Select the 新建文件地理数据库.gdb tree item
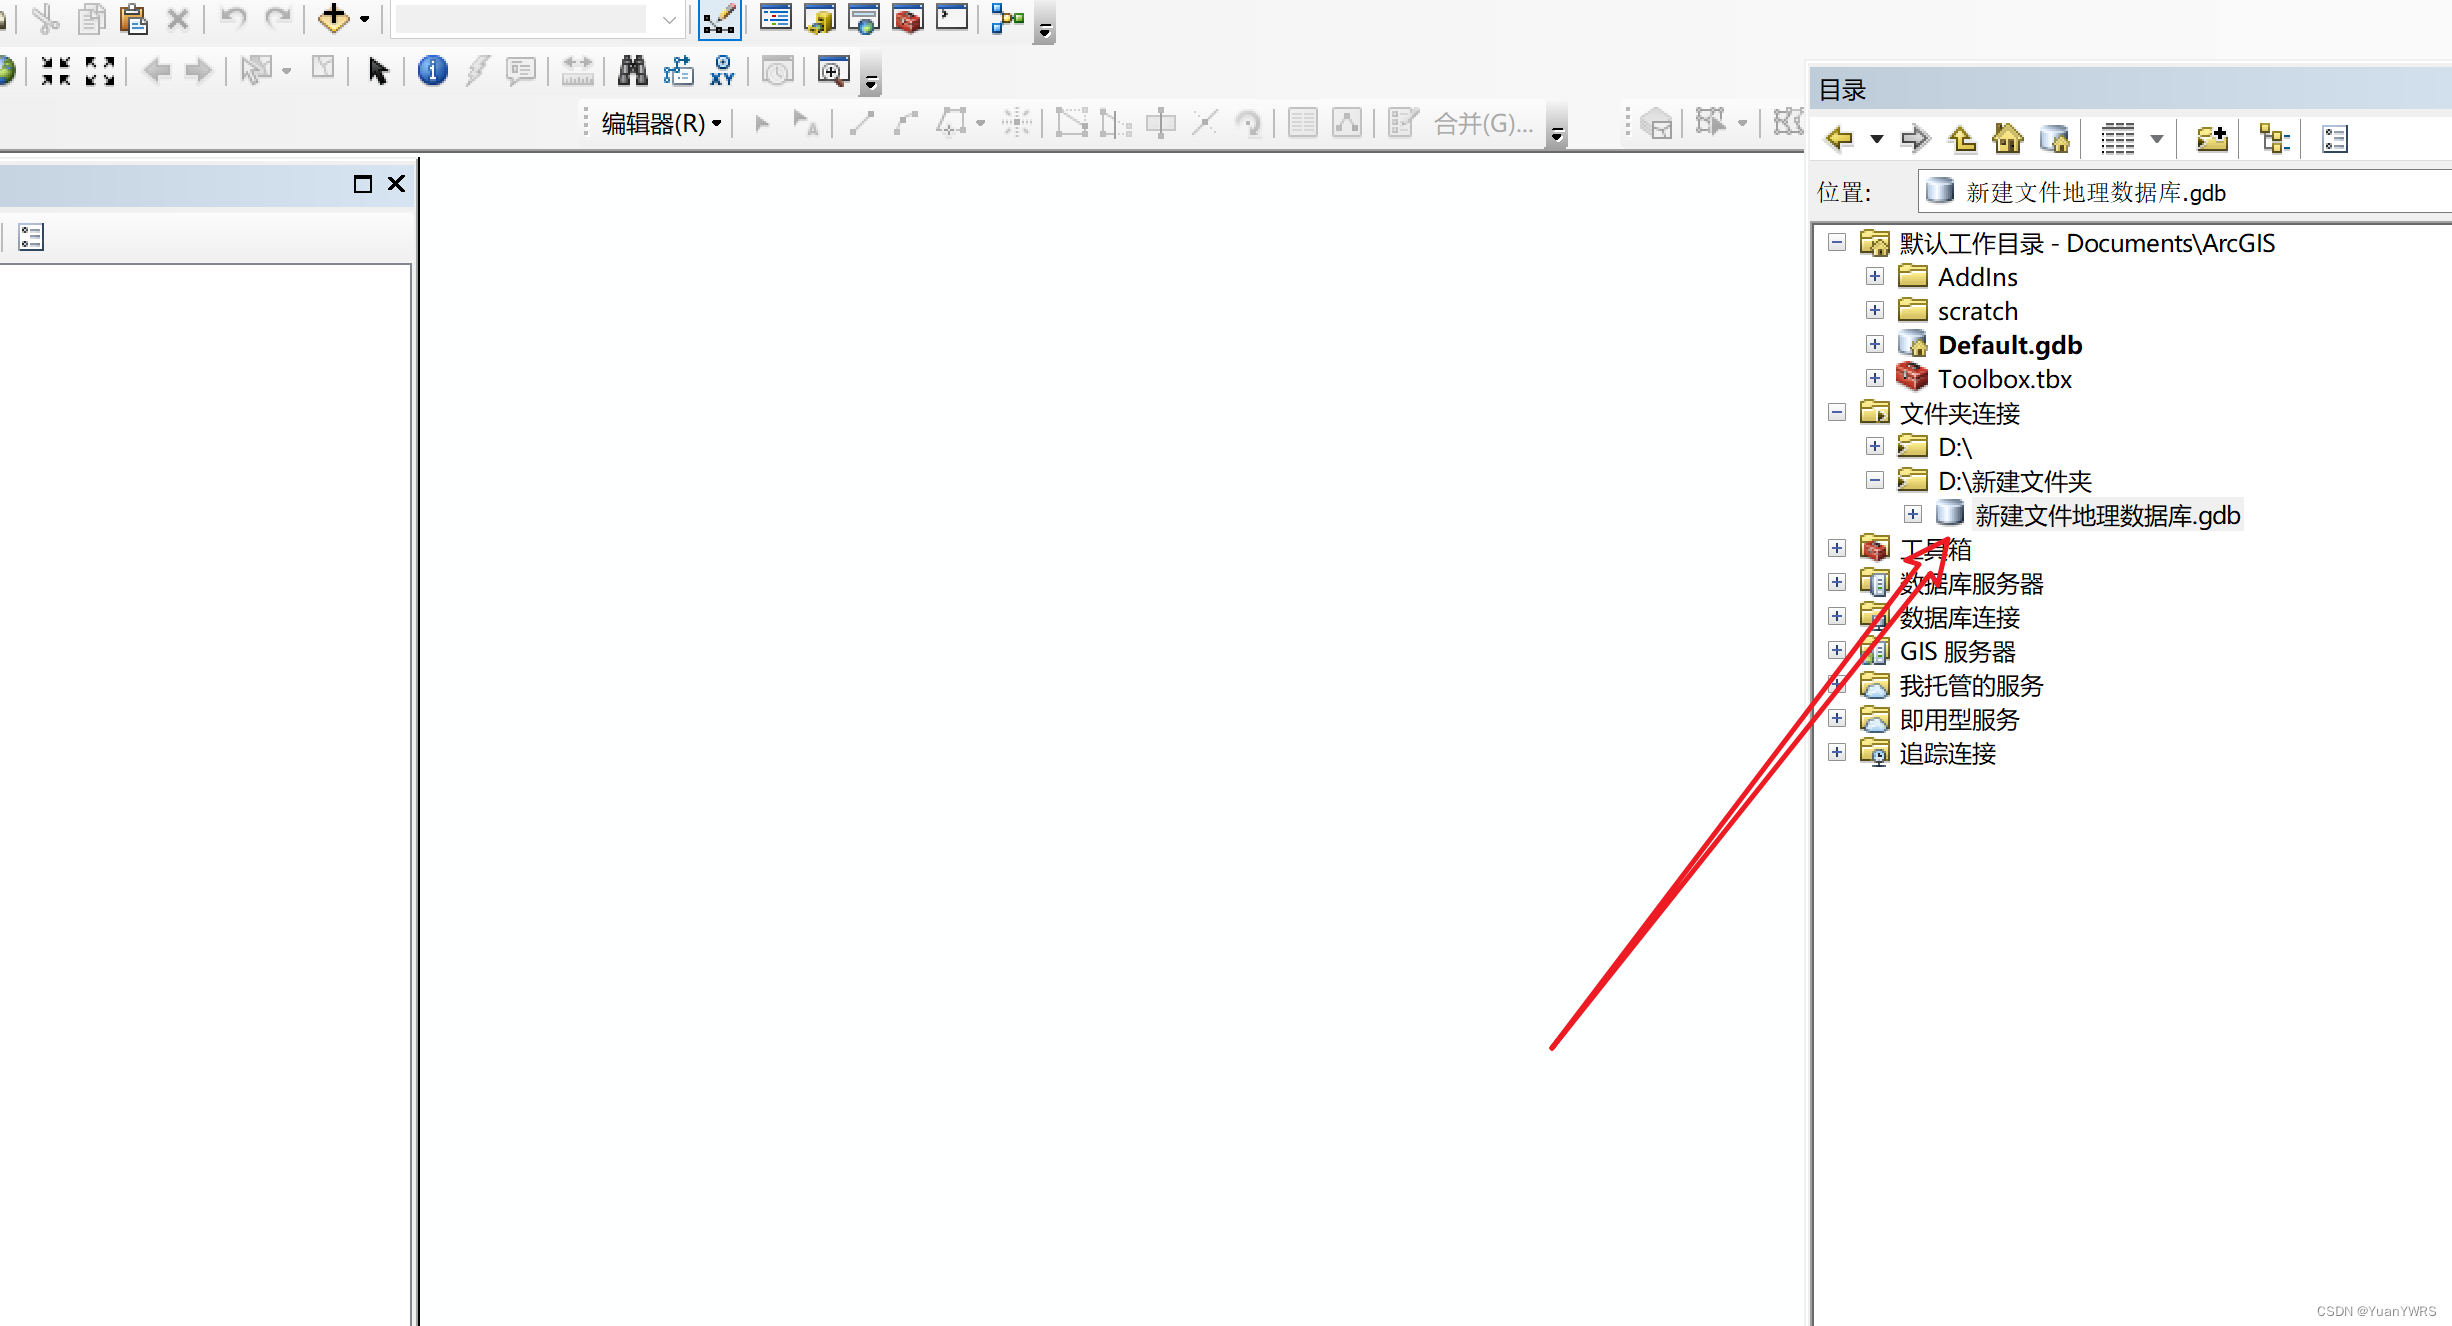Image resolution: width=2452 pixels, height=1326 pixels. pos(2108,515)
